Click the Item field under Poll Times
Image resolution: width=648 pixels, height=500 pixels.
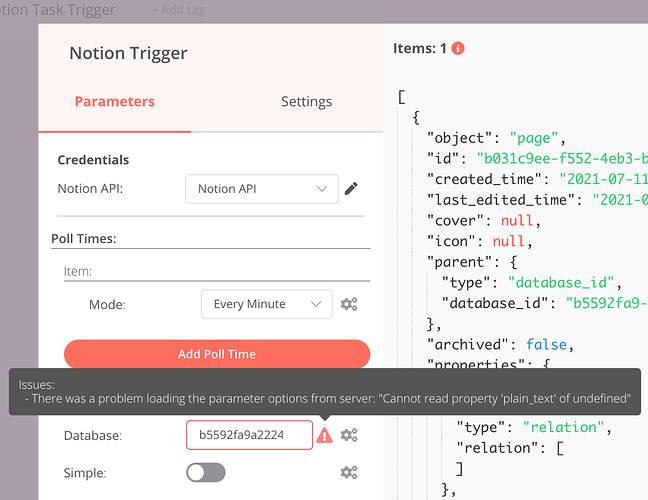[210, 271]
